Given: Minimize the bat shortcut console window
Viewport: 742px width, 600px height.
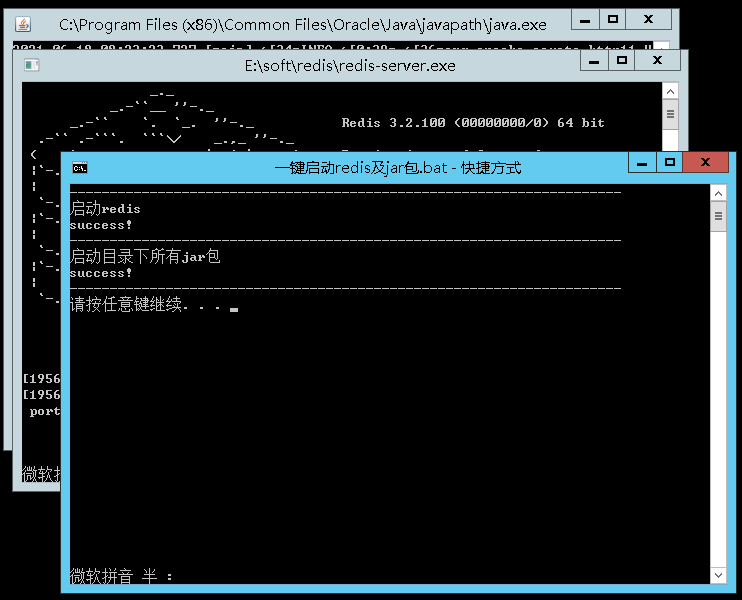Looking at the screenshot, I should pos(642,163).
